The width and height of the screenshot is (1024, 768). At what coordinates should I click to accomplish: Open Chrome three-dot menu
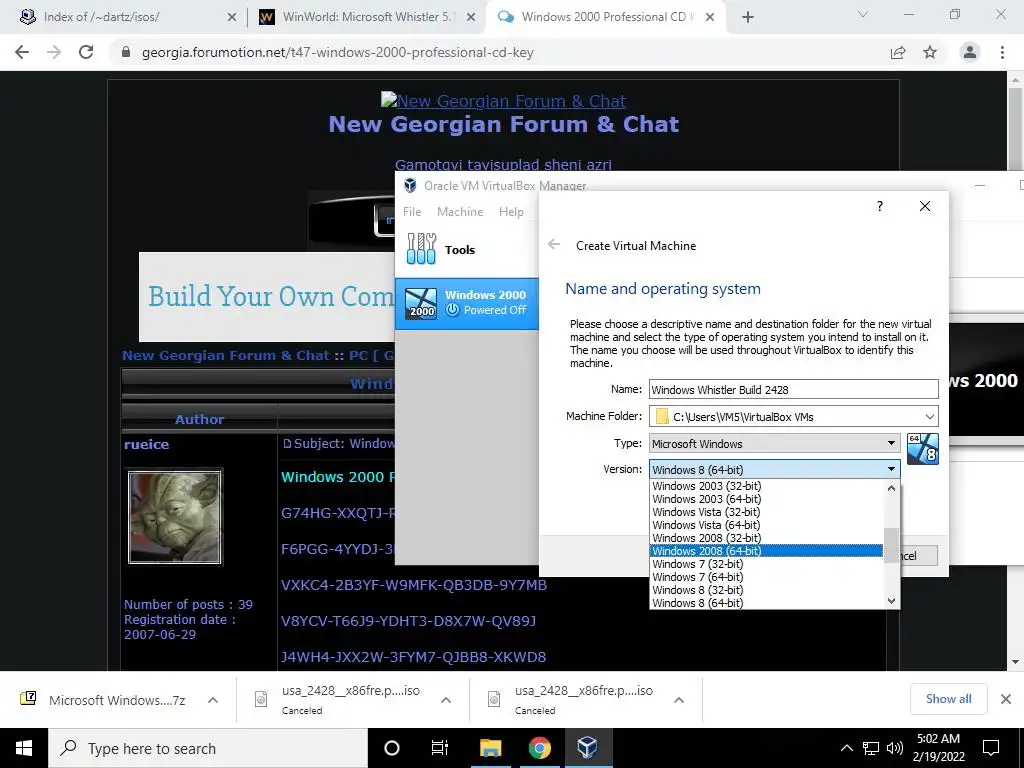coord(1002,52)
